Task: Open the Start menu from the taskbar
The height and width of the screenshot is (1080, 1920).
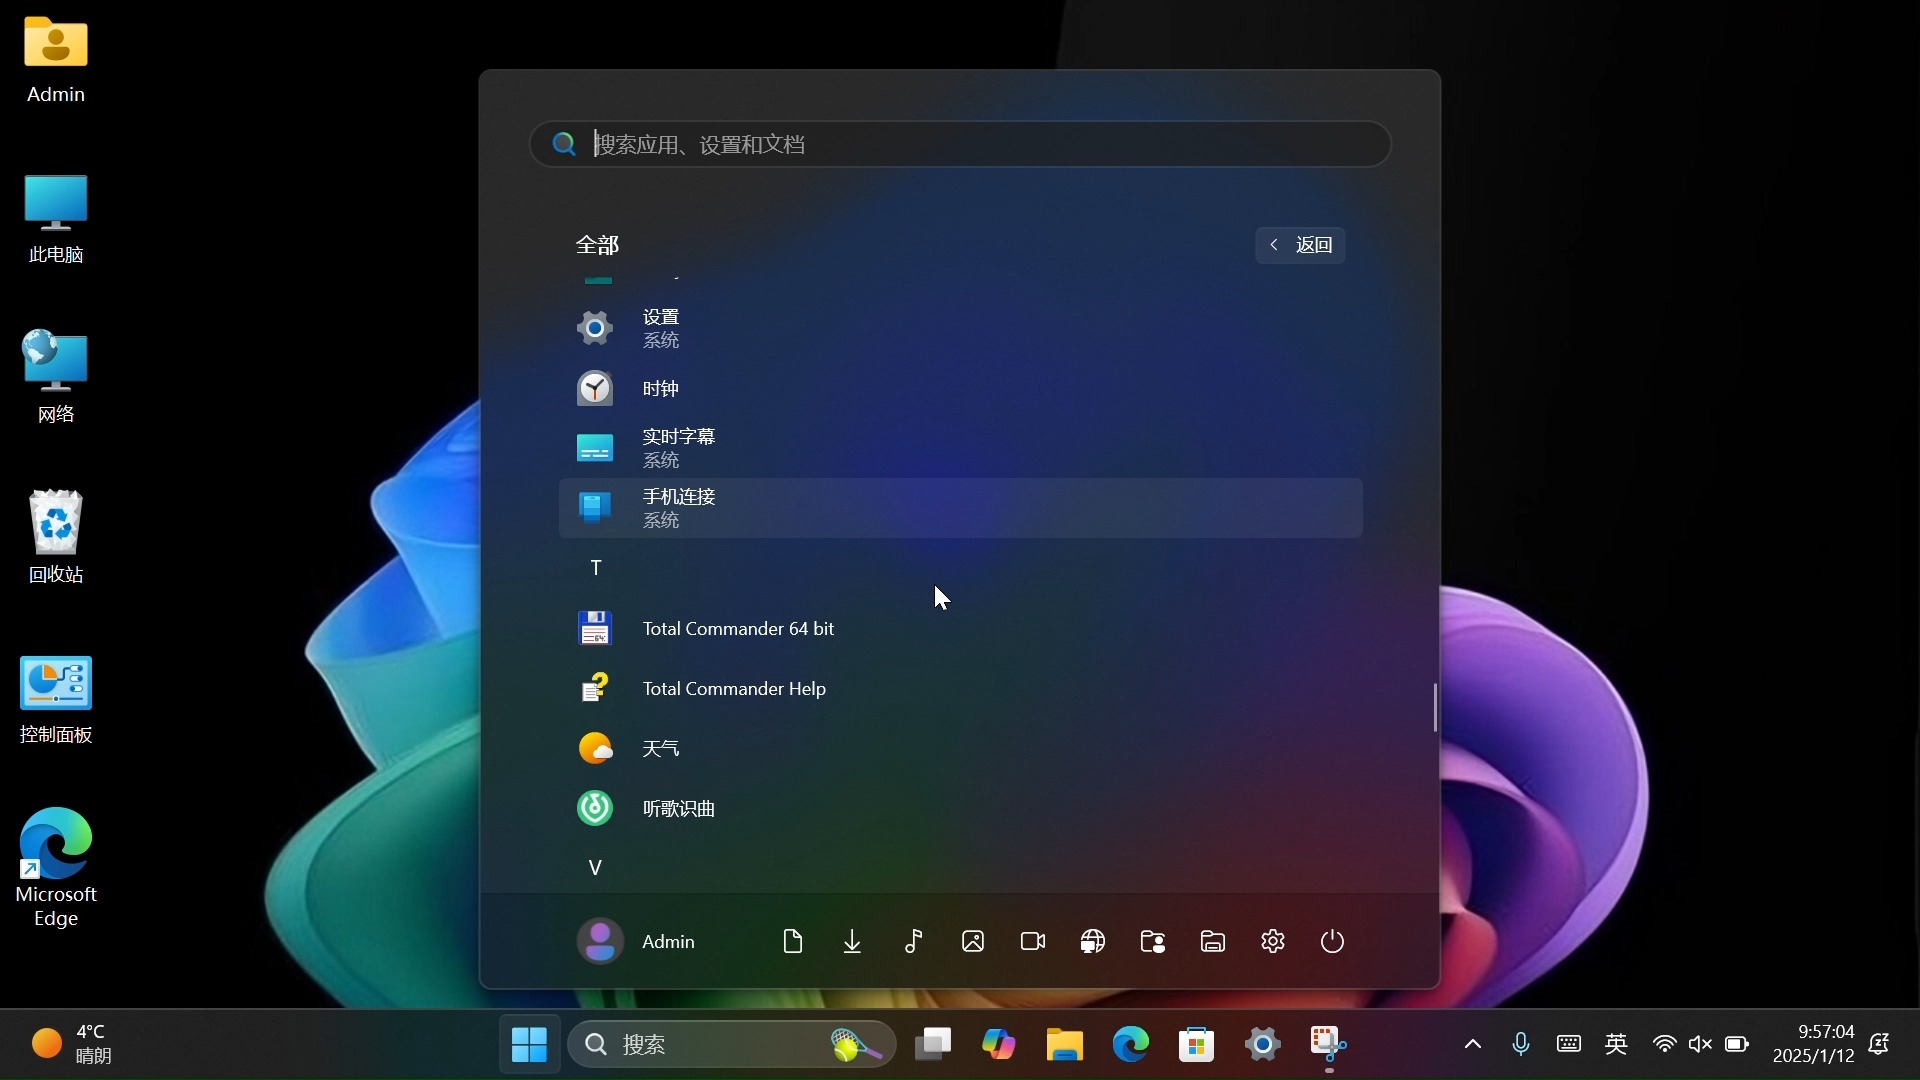Action: (528, 1044)
